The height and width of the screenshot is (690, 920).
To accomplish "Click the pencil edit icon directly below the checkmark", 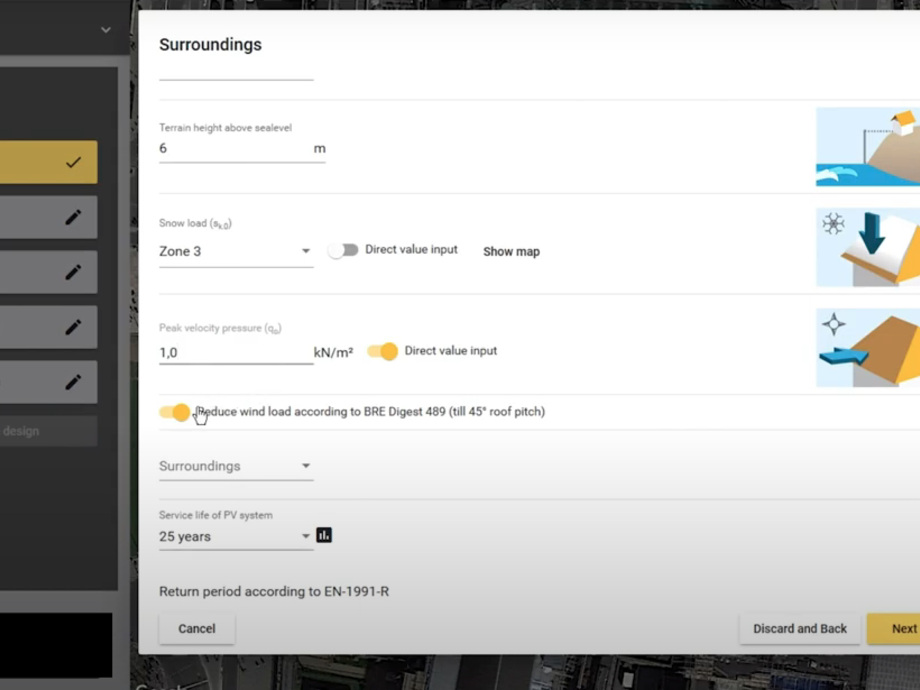I will coord(73,217).
